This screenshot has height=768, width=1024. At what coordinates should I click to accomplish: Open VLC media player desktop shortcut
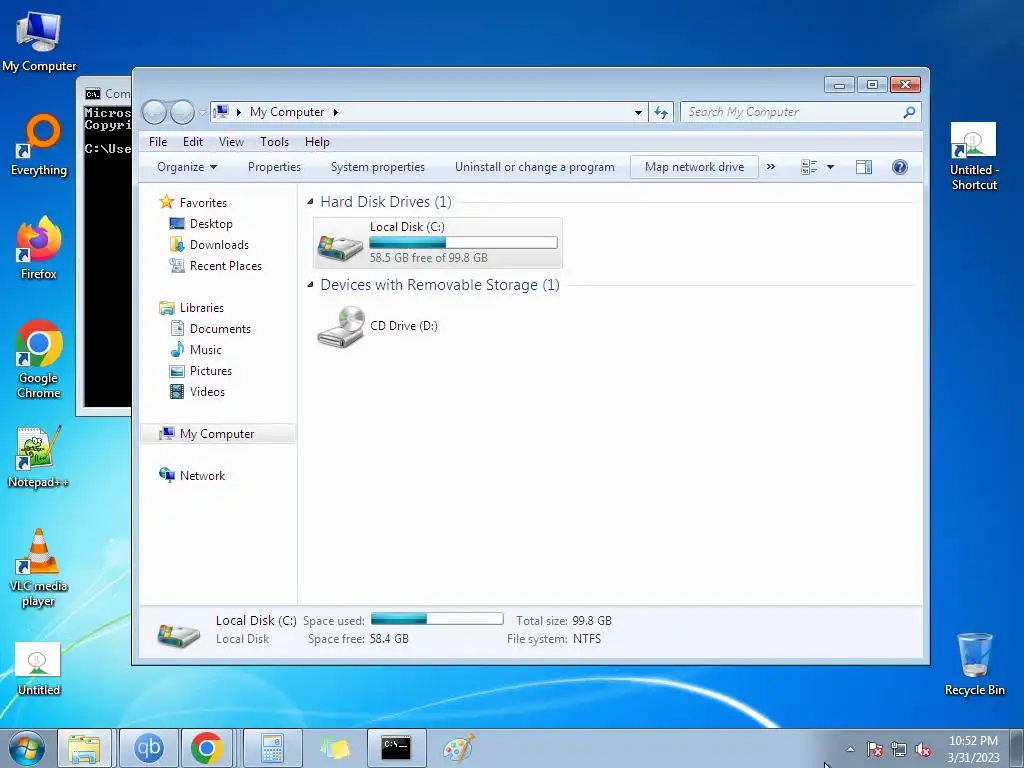[39, 568]
